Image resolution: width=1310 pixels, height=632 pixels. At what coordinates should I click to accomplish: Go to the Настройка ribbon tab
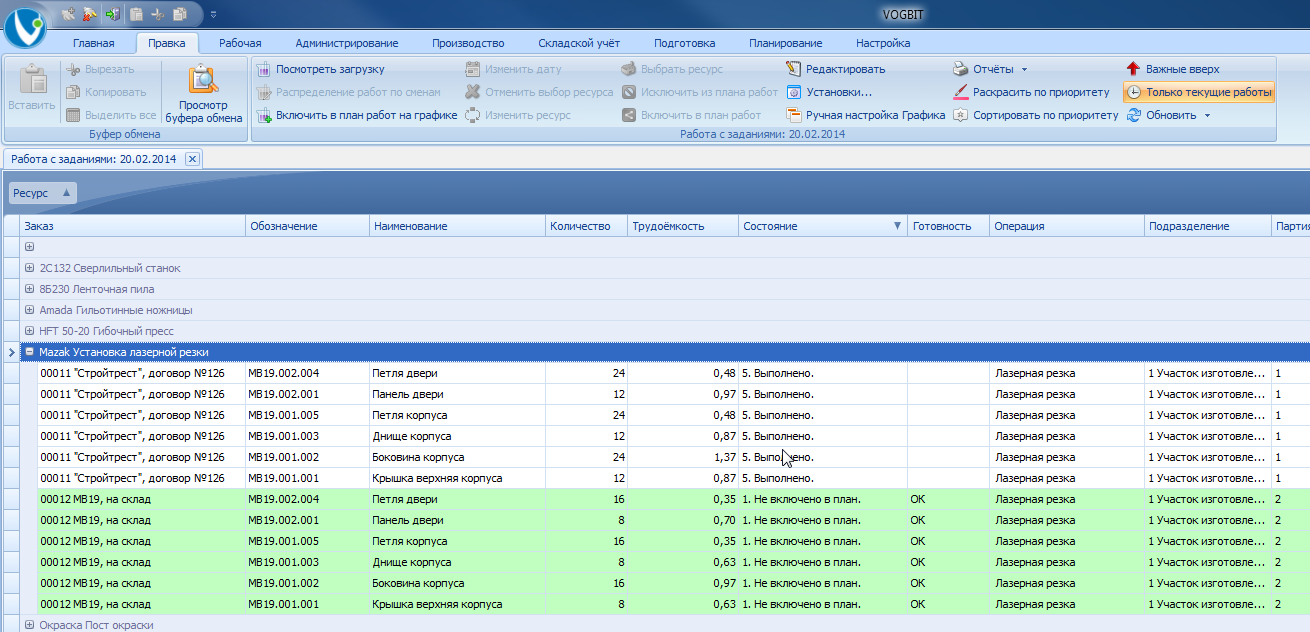coord(883,43)
